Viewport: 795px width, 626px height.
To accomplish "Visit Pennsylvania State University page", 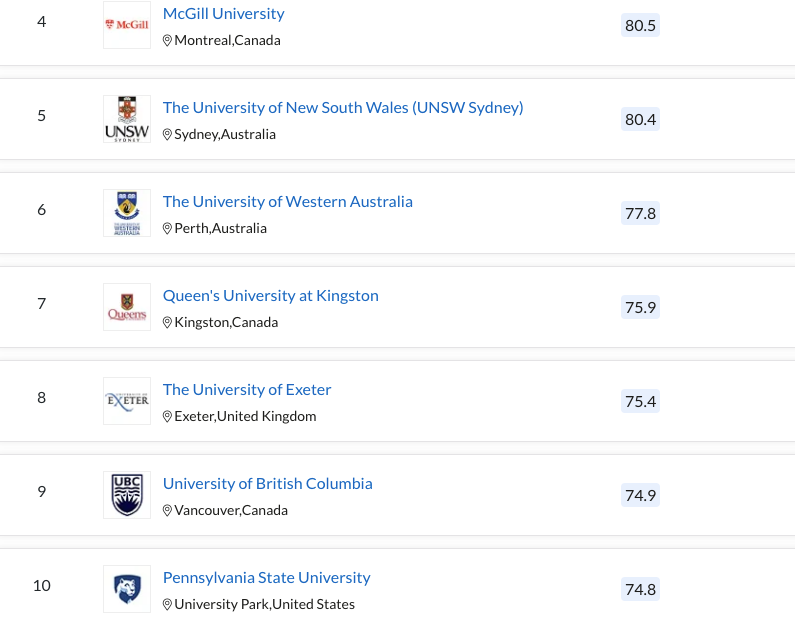I will pyautogui.click(x=266, y=578).
